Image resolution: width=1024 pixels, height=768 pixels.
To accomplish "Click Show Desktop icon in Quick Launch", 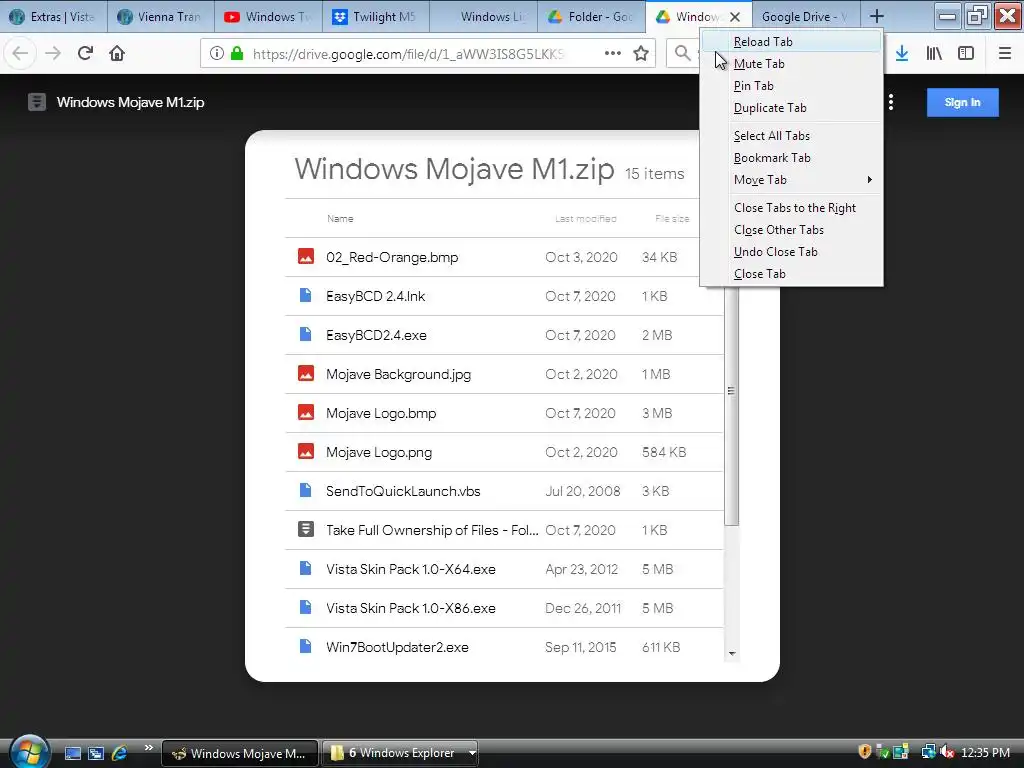I will click(72, 753).
